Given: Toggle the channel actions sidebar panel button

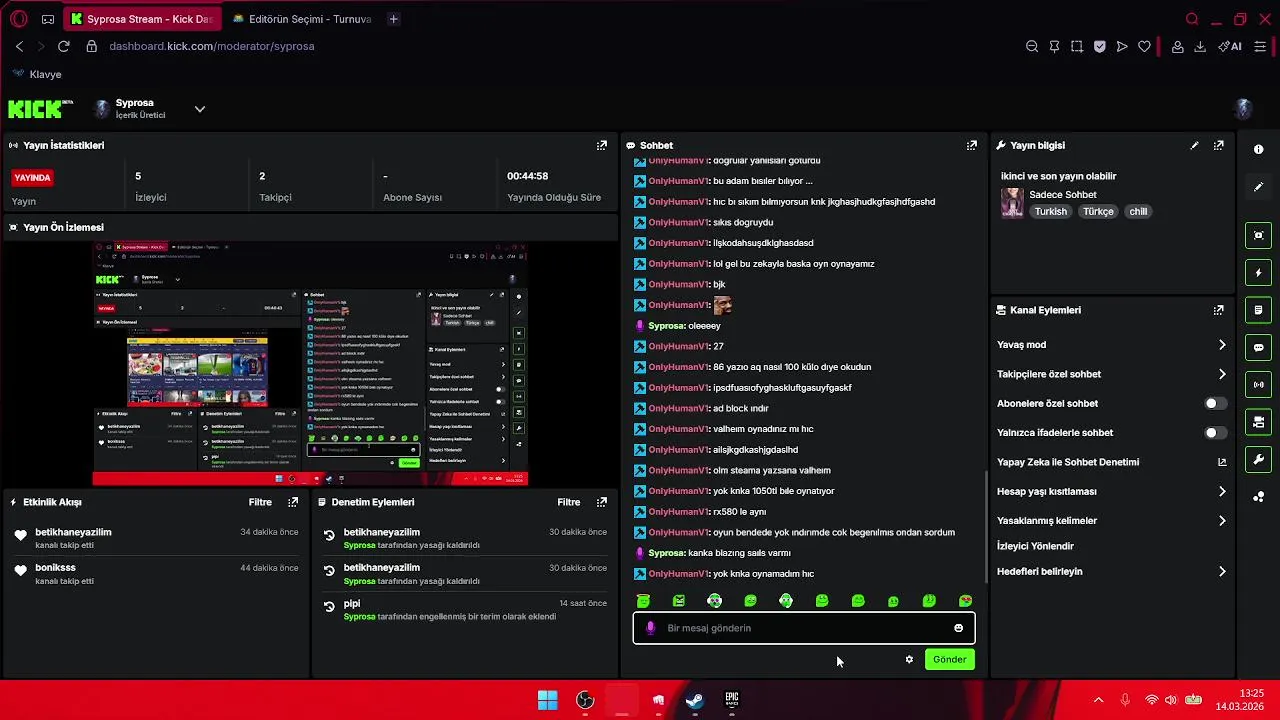Looking at the screenshot, I should coord(1258,422).
